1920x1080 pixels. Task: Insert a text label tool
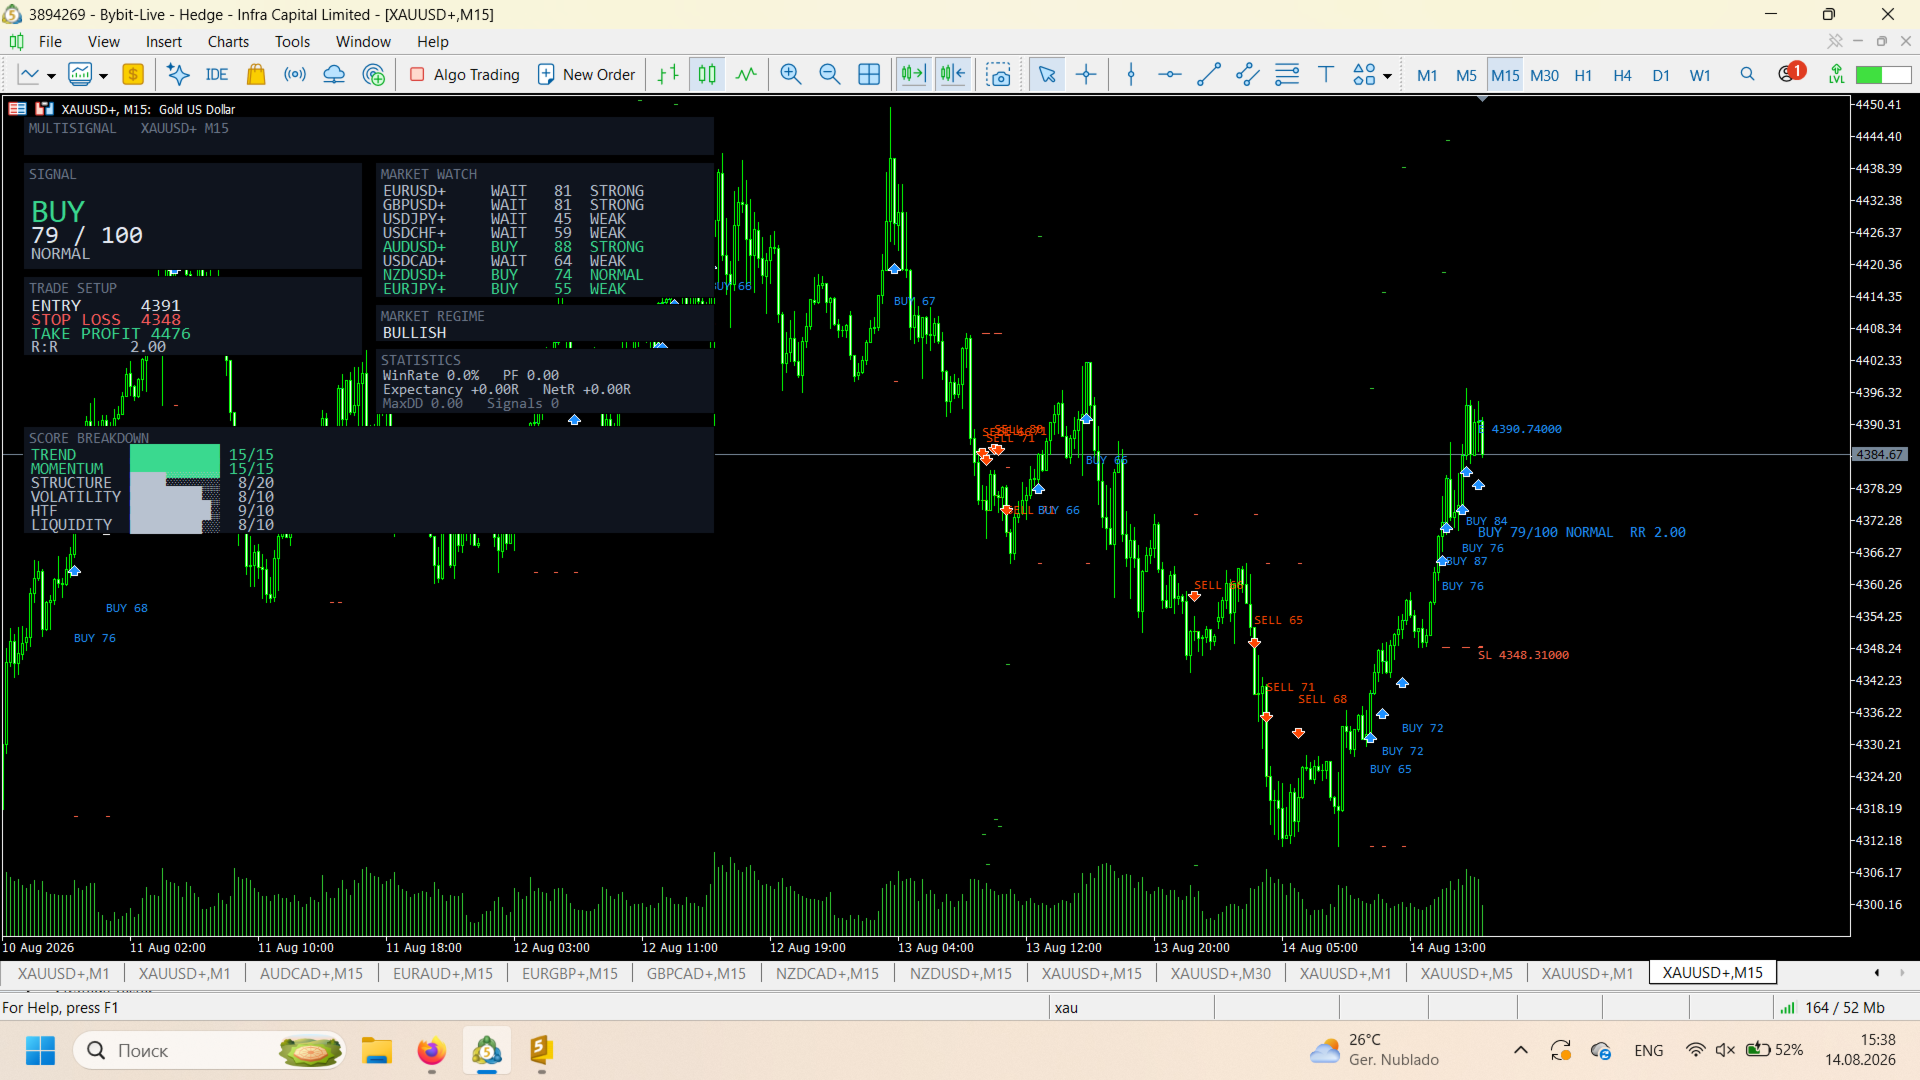coord(1326,75)
